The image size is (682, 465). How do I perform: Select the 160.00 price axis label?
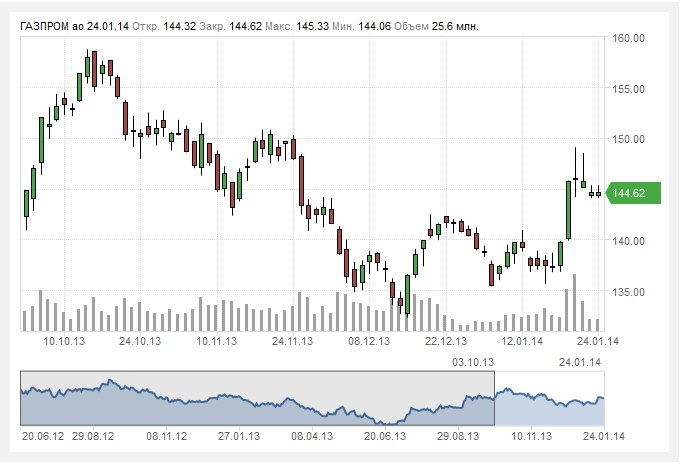click(x=629, y=38)
